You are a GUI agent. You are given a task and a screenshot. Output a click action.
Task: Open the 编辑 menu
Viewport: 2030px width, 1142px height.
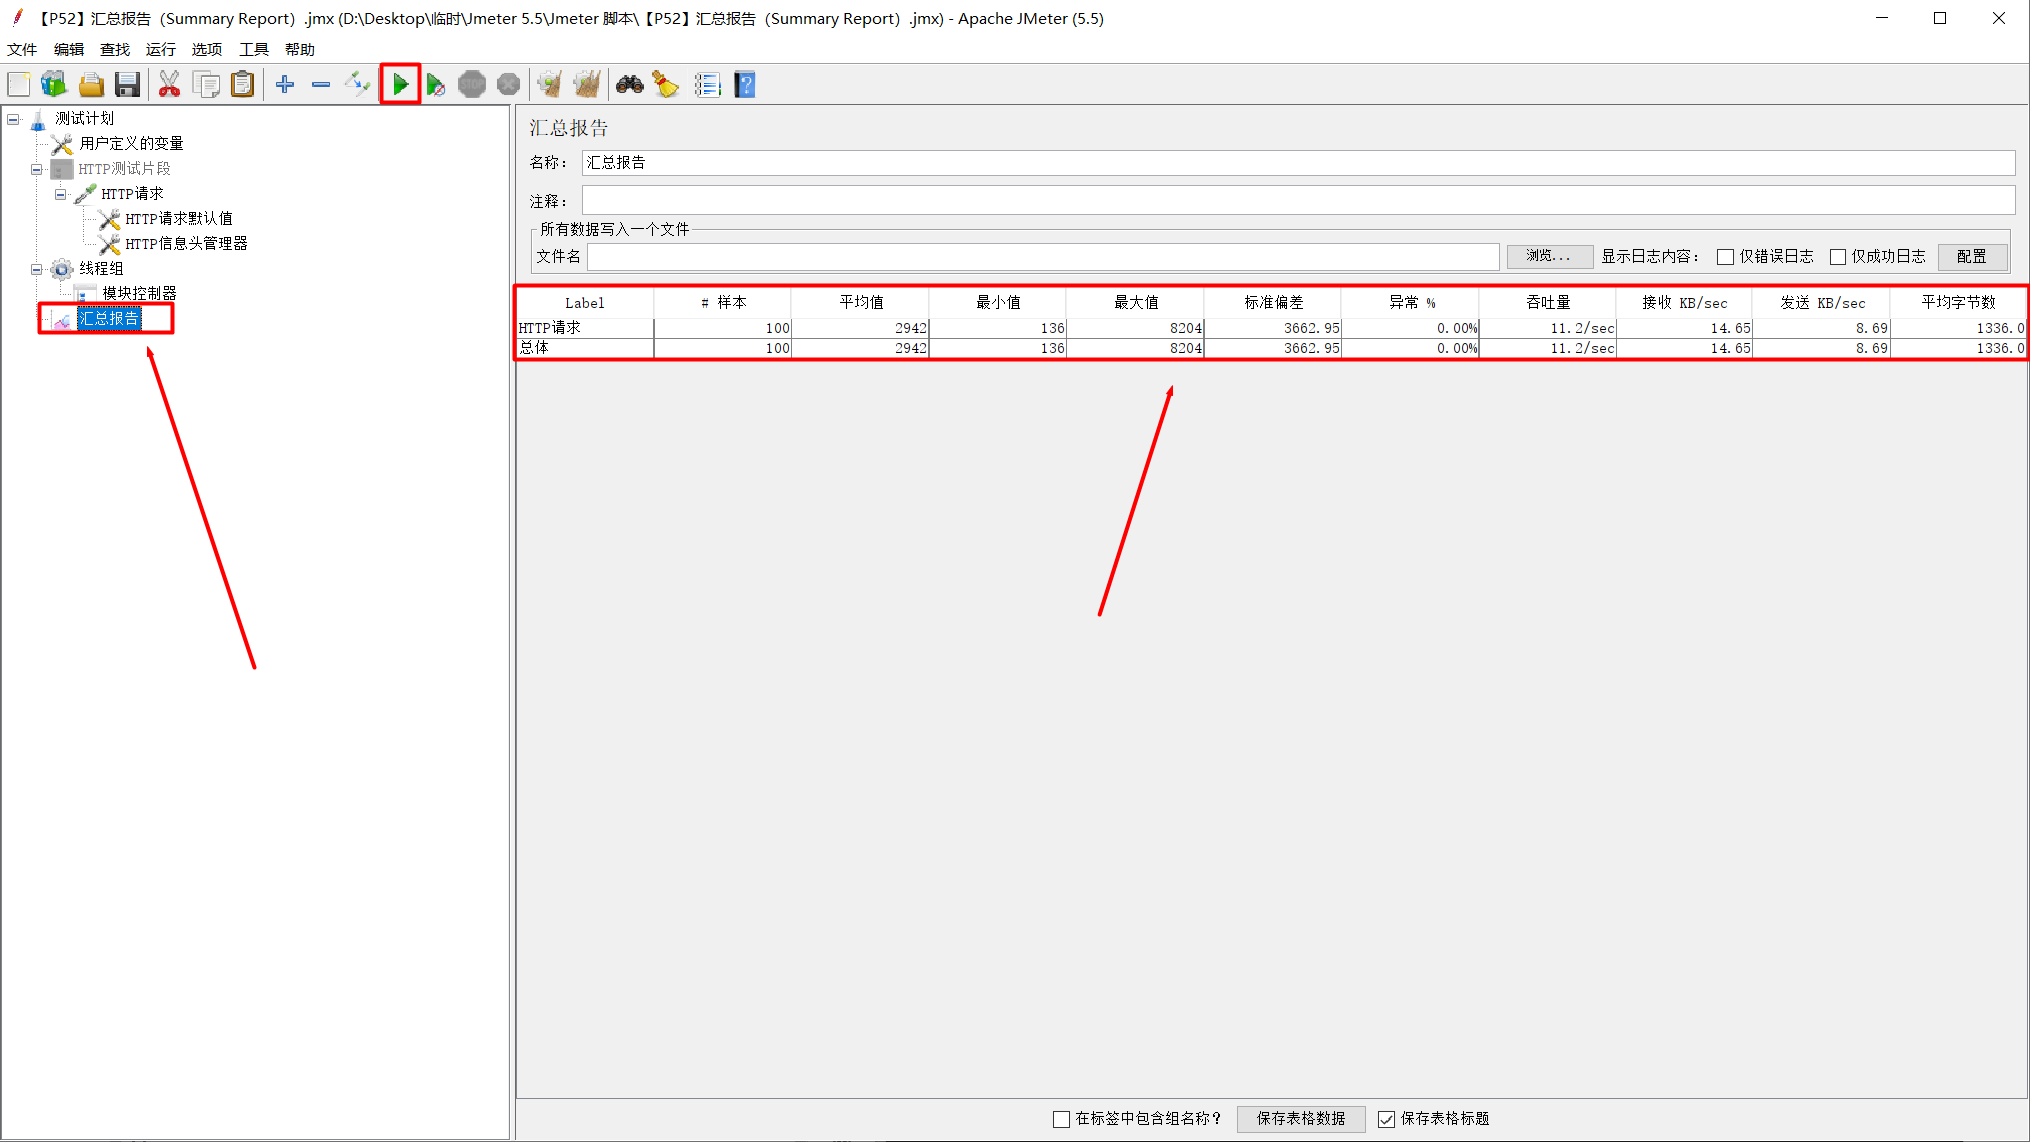click(69, 49)
